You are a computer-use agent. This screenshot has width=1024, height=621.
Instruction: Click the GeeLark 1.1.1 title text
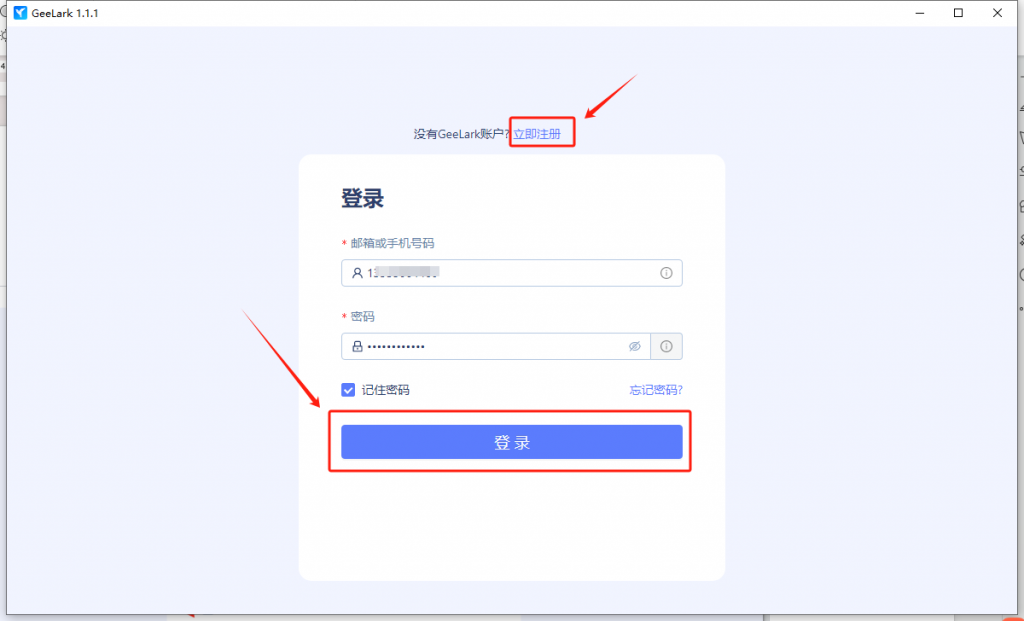(65, 13)
